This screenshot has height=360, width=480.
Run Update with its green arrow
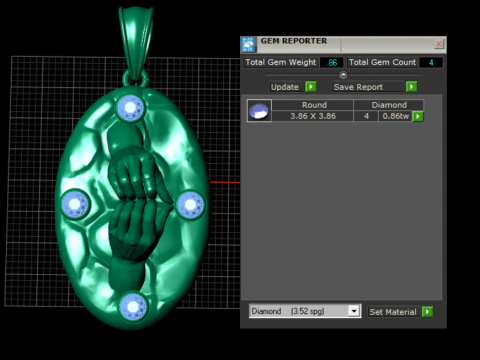[x=311, y=87]
